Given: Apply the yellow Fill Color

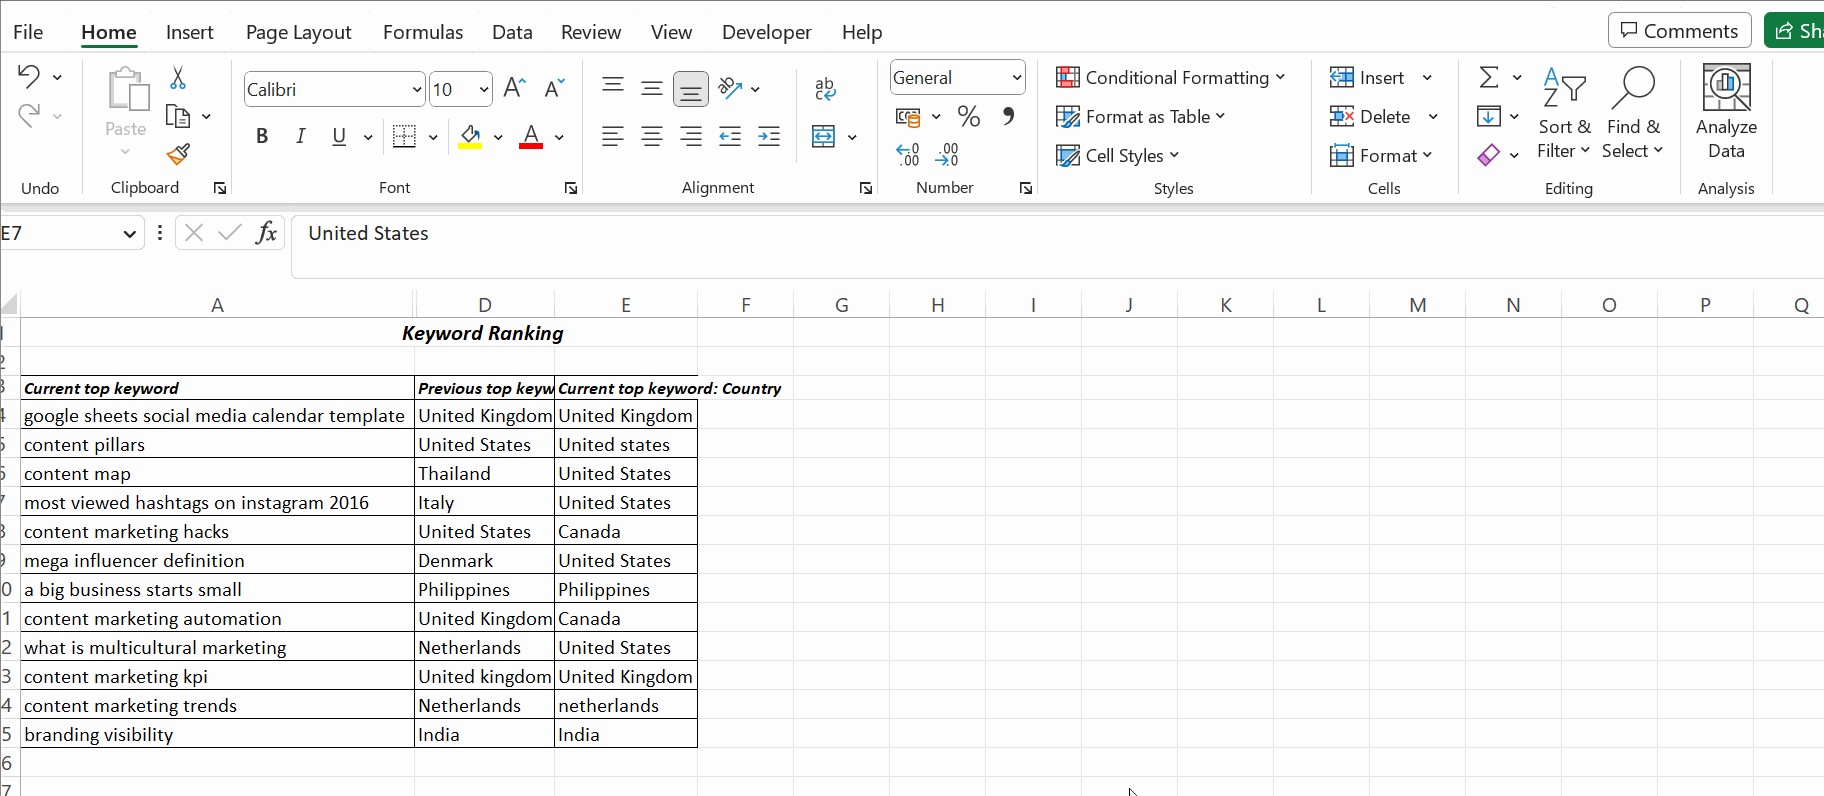Looking at the screenshot, I should (x=470, y=136).
